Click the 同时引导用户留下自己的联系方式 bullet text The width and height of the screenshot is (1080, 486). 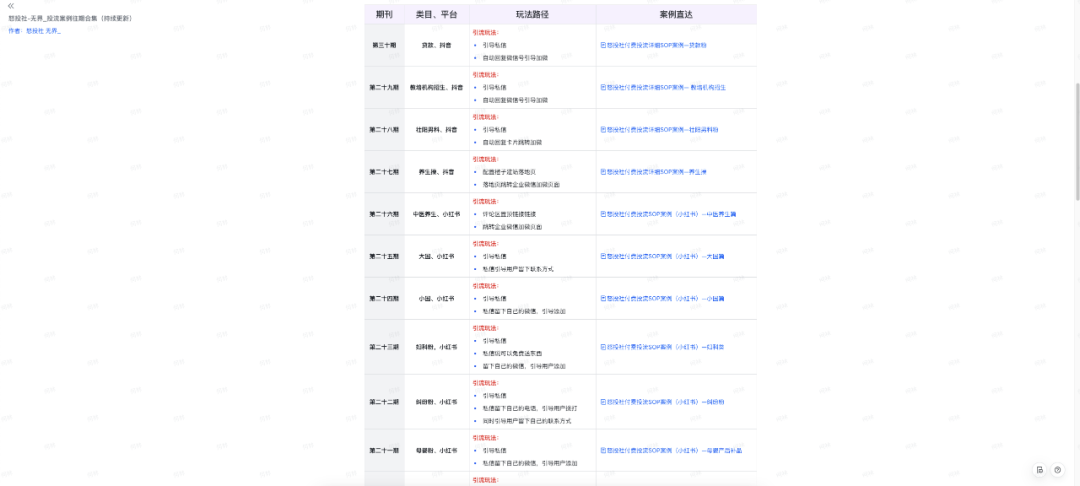527,421
